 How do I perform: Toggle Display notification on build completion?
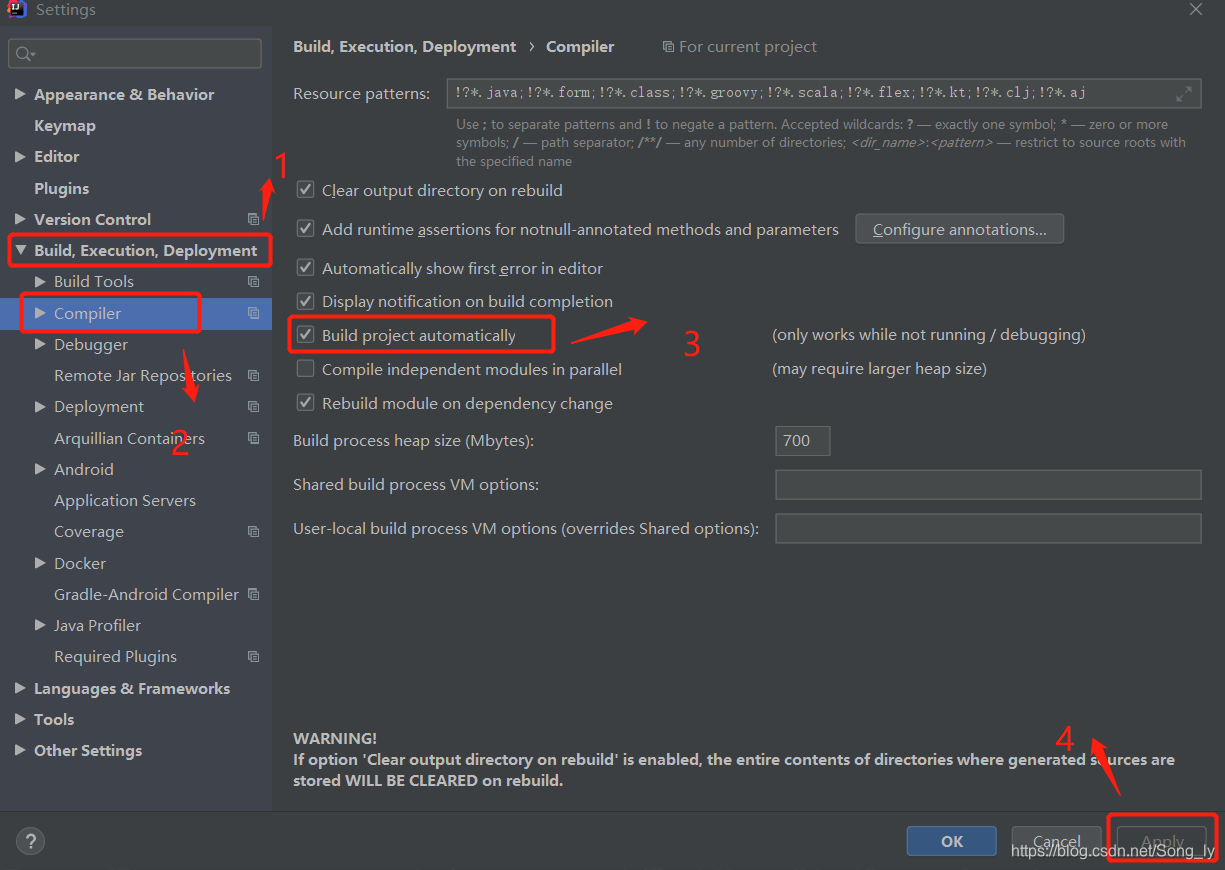305,300
